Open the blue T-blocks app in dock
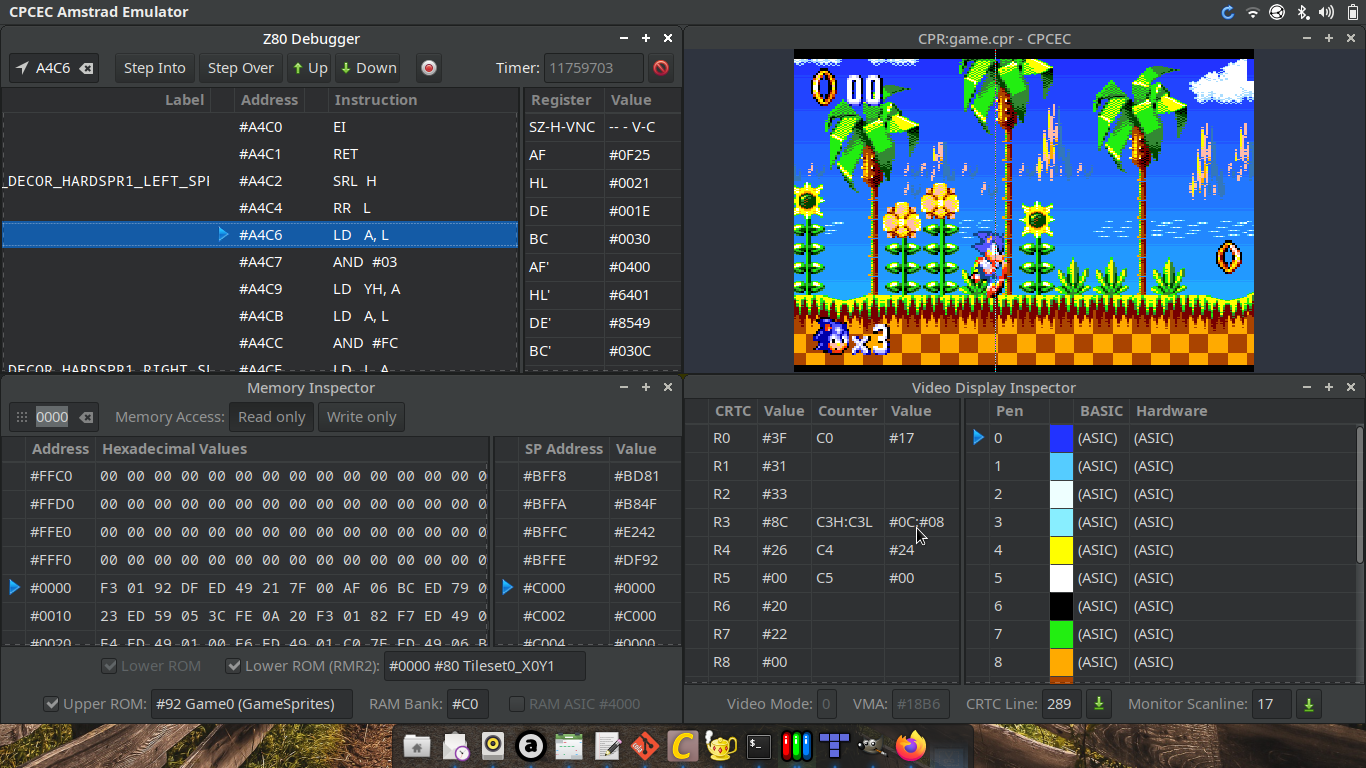The width and height of the screenshot is (1366, 768). pyautogui.click(x=834, y=746)
